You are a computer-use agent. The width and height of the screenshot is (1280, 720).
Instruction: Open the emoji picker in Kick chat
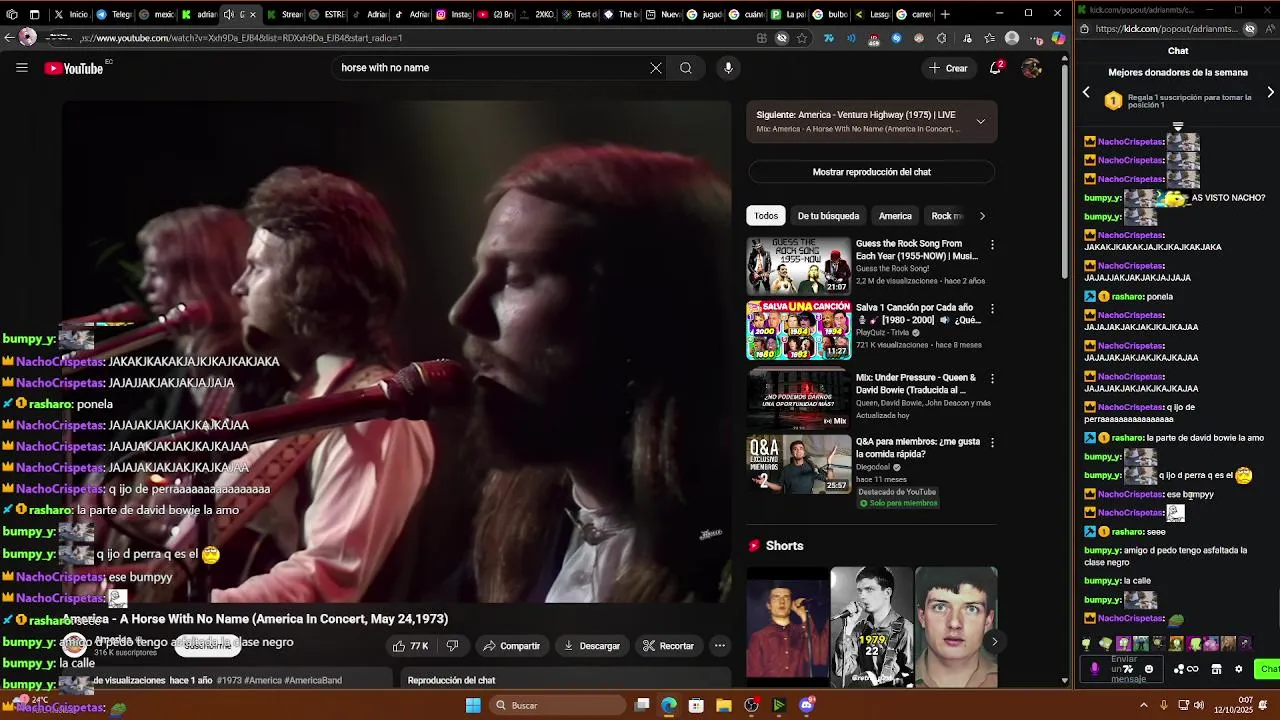1148,669
